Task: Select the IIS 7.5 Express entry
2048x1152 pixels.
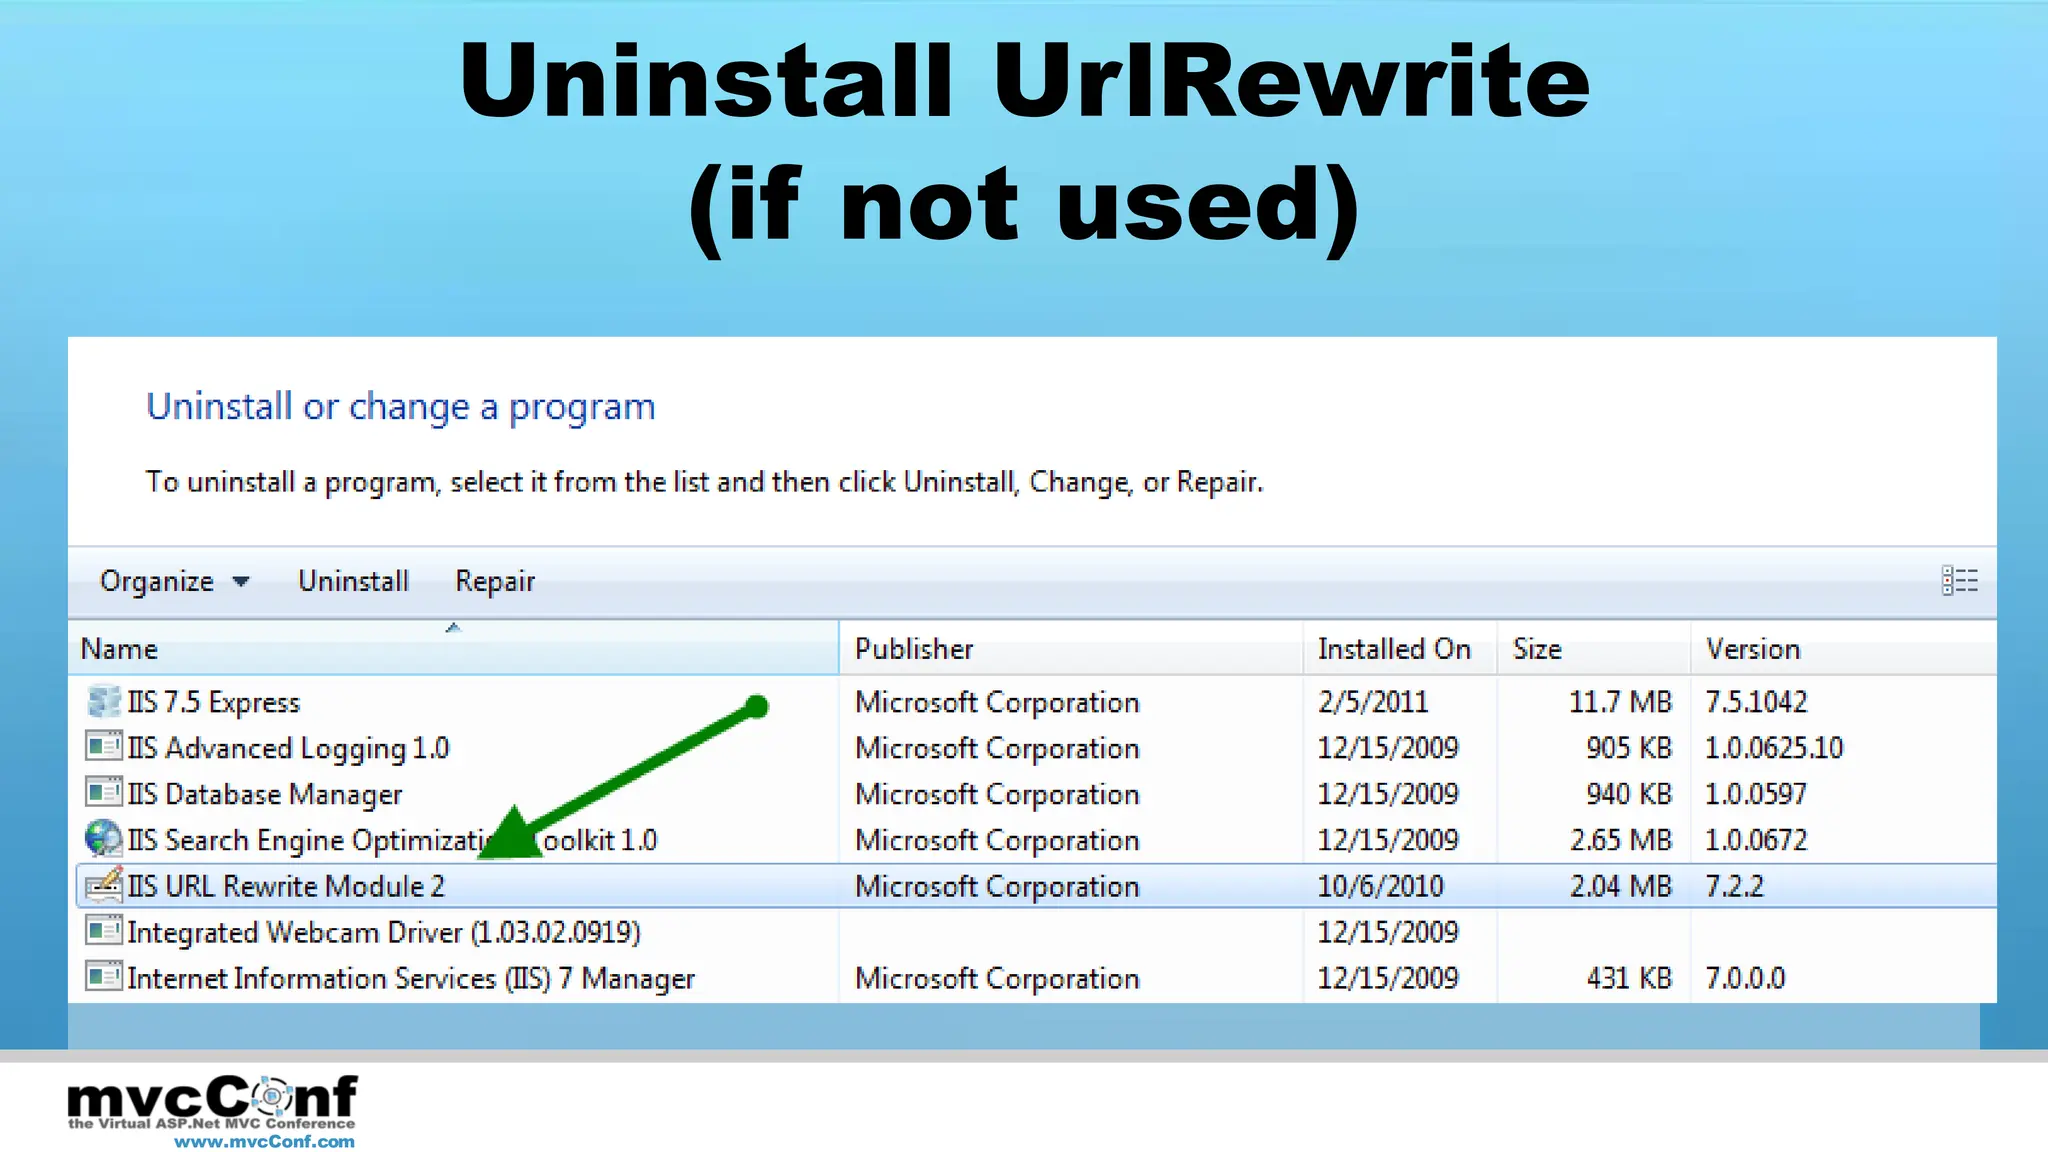Action: (x=1036, y=702)
